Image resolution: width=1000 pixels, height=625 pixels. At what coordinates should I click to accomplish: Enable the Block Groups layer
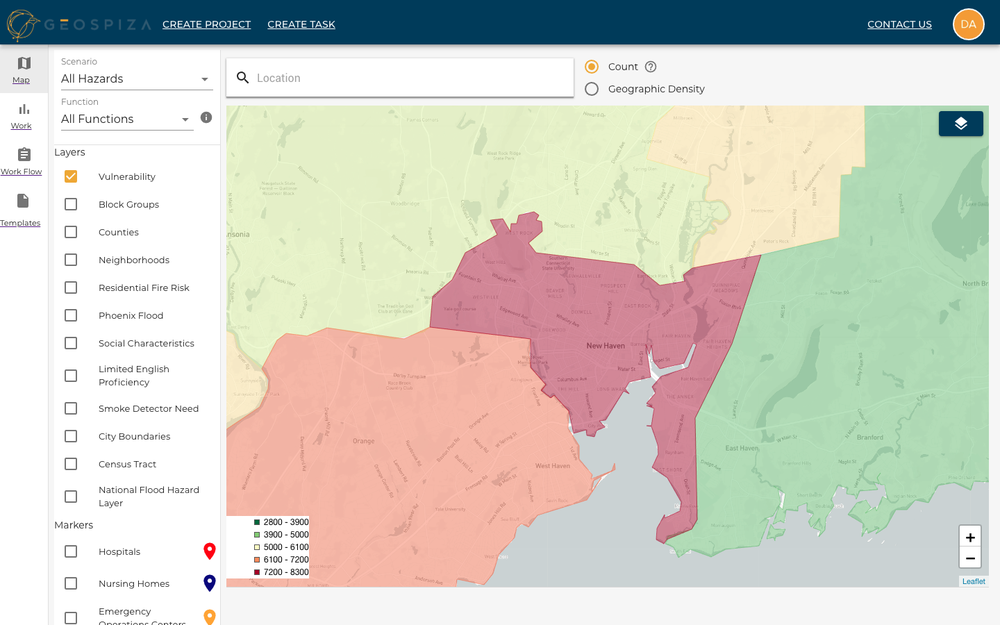pyautogui.click(x=70, y=204)
